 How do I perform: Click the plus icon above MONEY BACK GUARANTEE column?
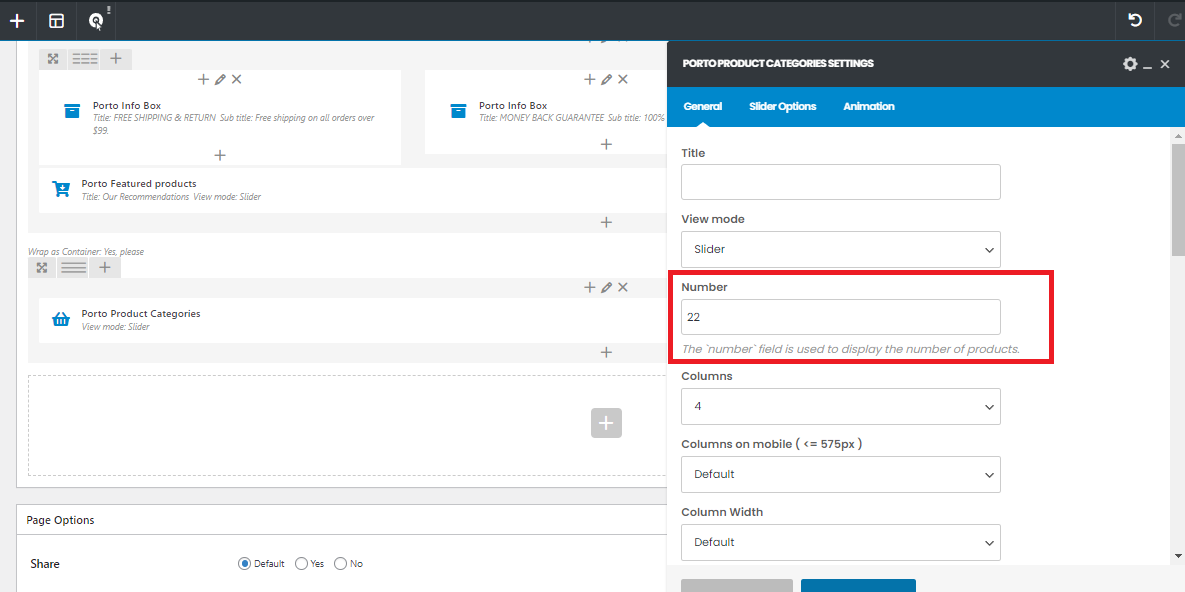(589, 79)
